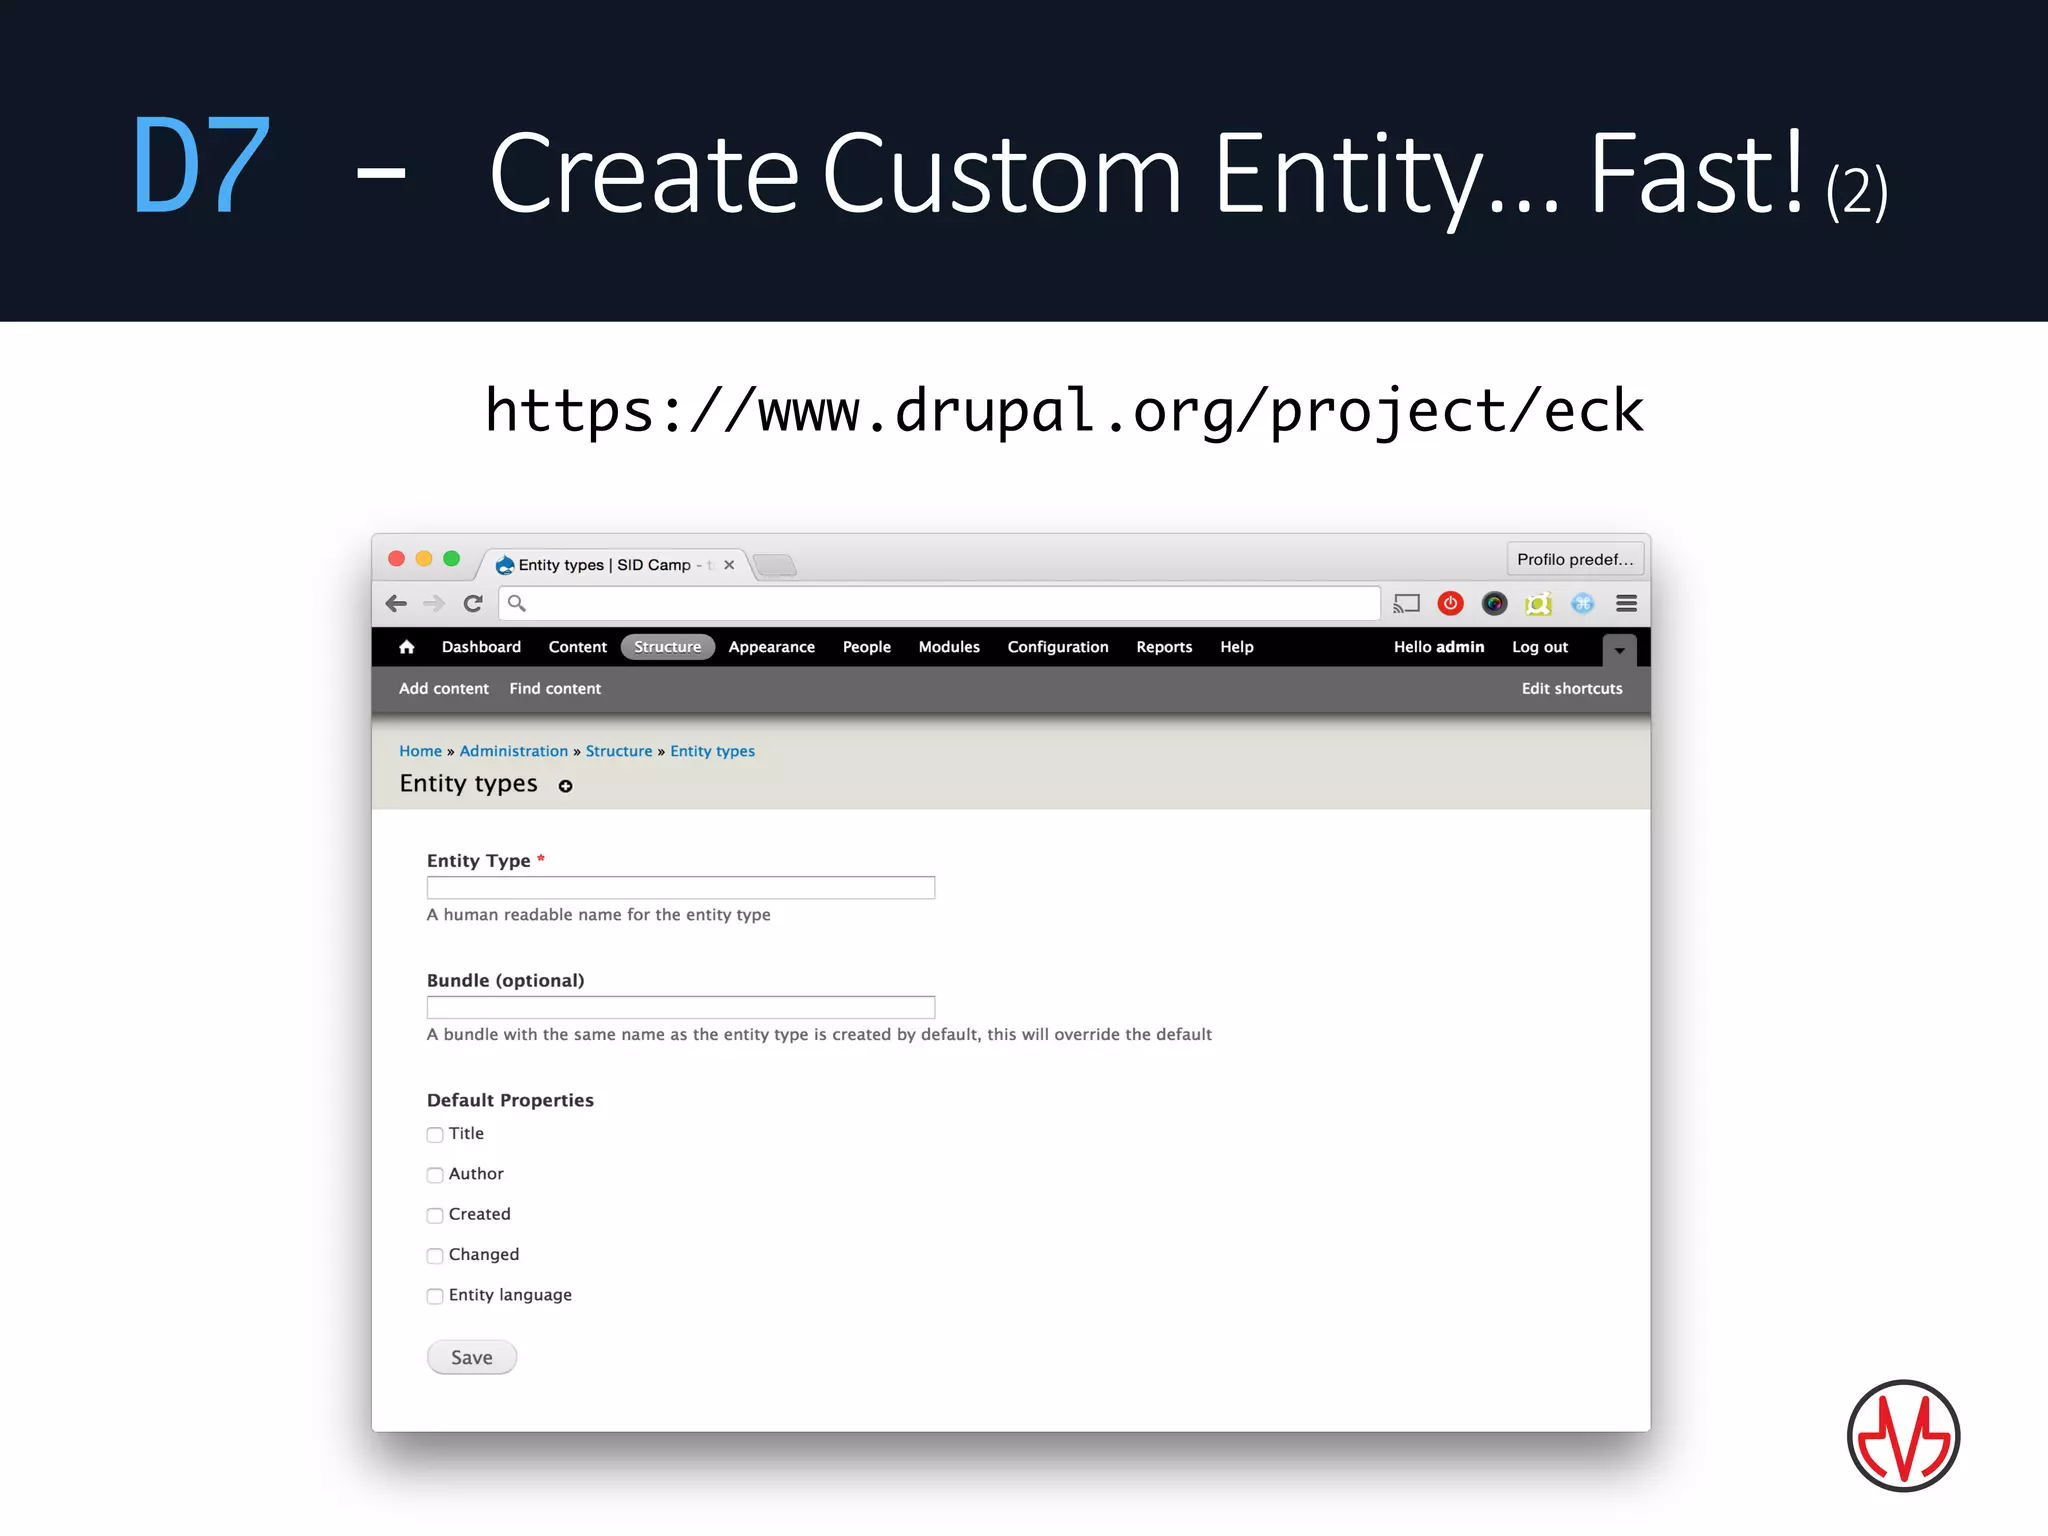Enable the Title property checkbox
This screenshot has height=1536, width=2048.
[x=435, y=1134]
